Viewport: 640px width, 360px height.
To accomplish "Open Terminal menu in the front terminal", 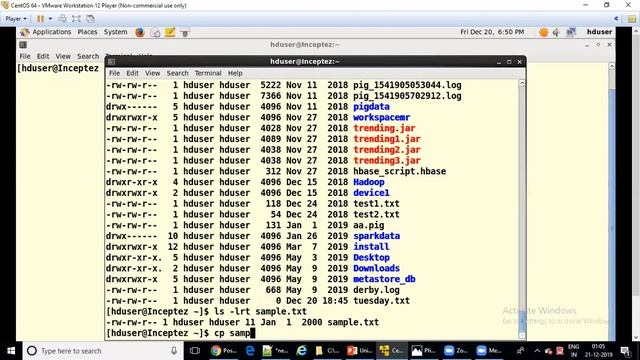I will 208,73.
